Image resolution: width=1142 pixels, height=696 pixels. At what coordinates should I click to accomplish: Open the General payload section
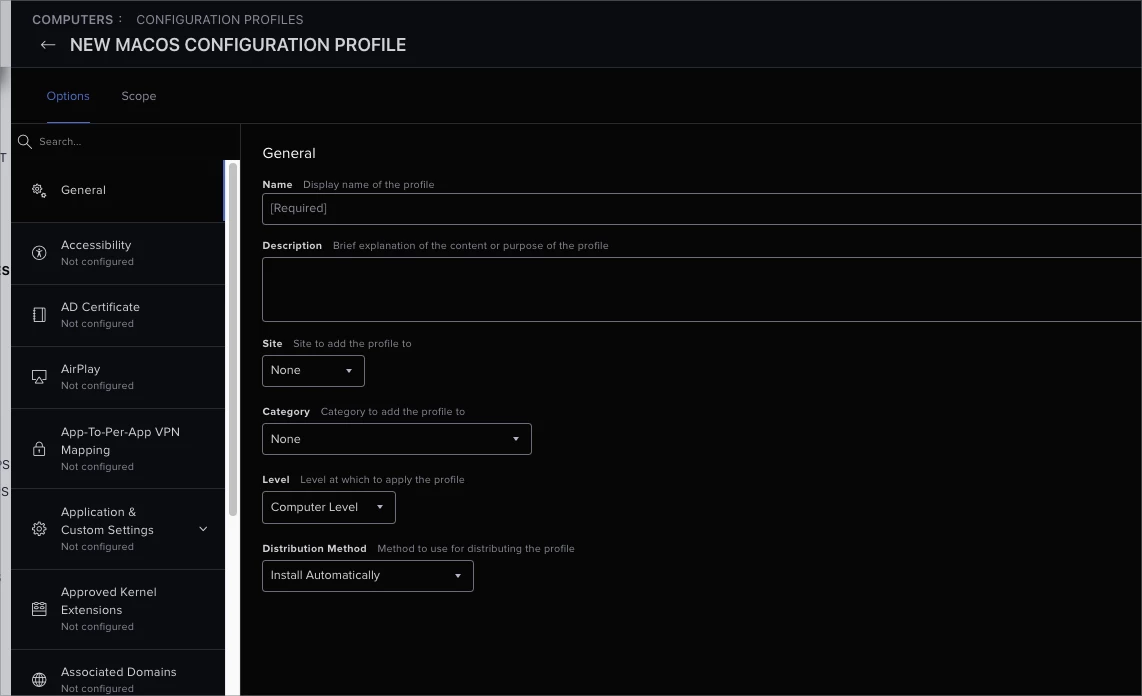click(118, 190)
